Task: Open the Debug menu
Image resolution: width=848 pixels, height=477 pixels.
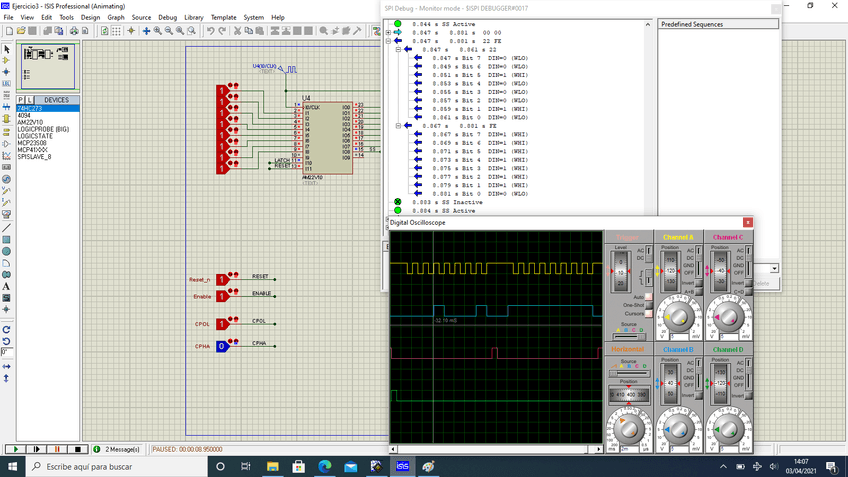Action: coord(167,17)
